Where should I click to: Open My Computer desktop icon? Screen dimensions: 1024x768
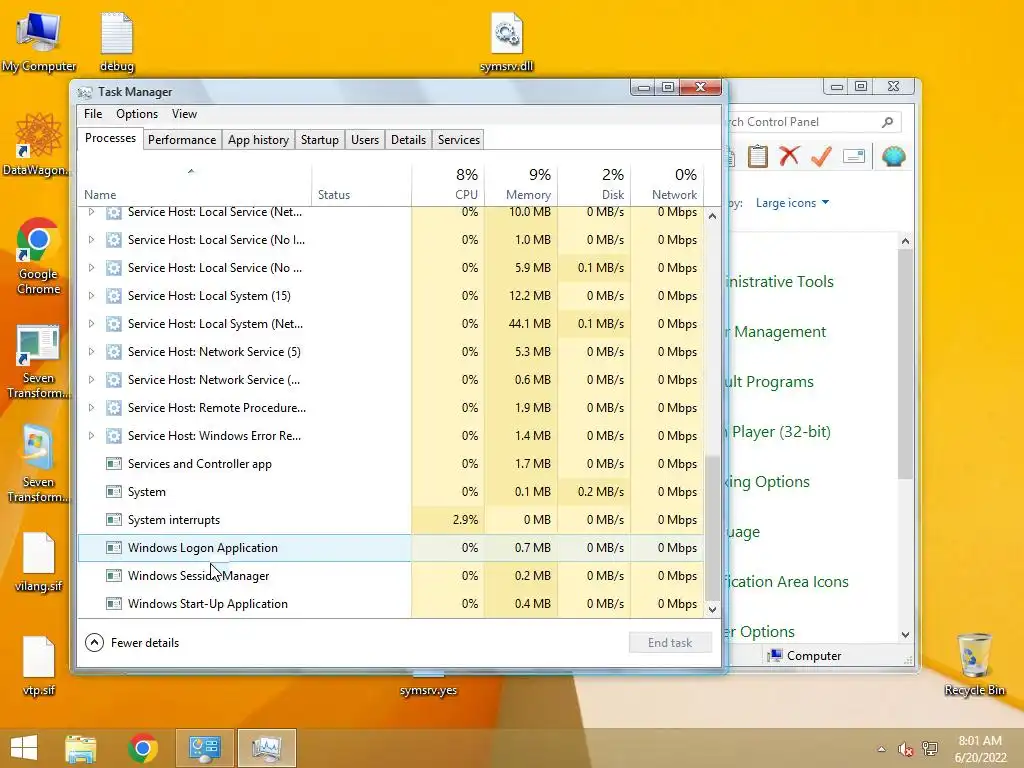pyautogui.click(x=39, y=41)
